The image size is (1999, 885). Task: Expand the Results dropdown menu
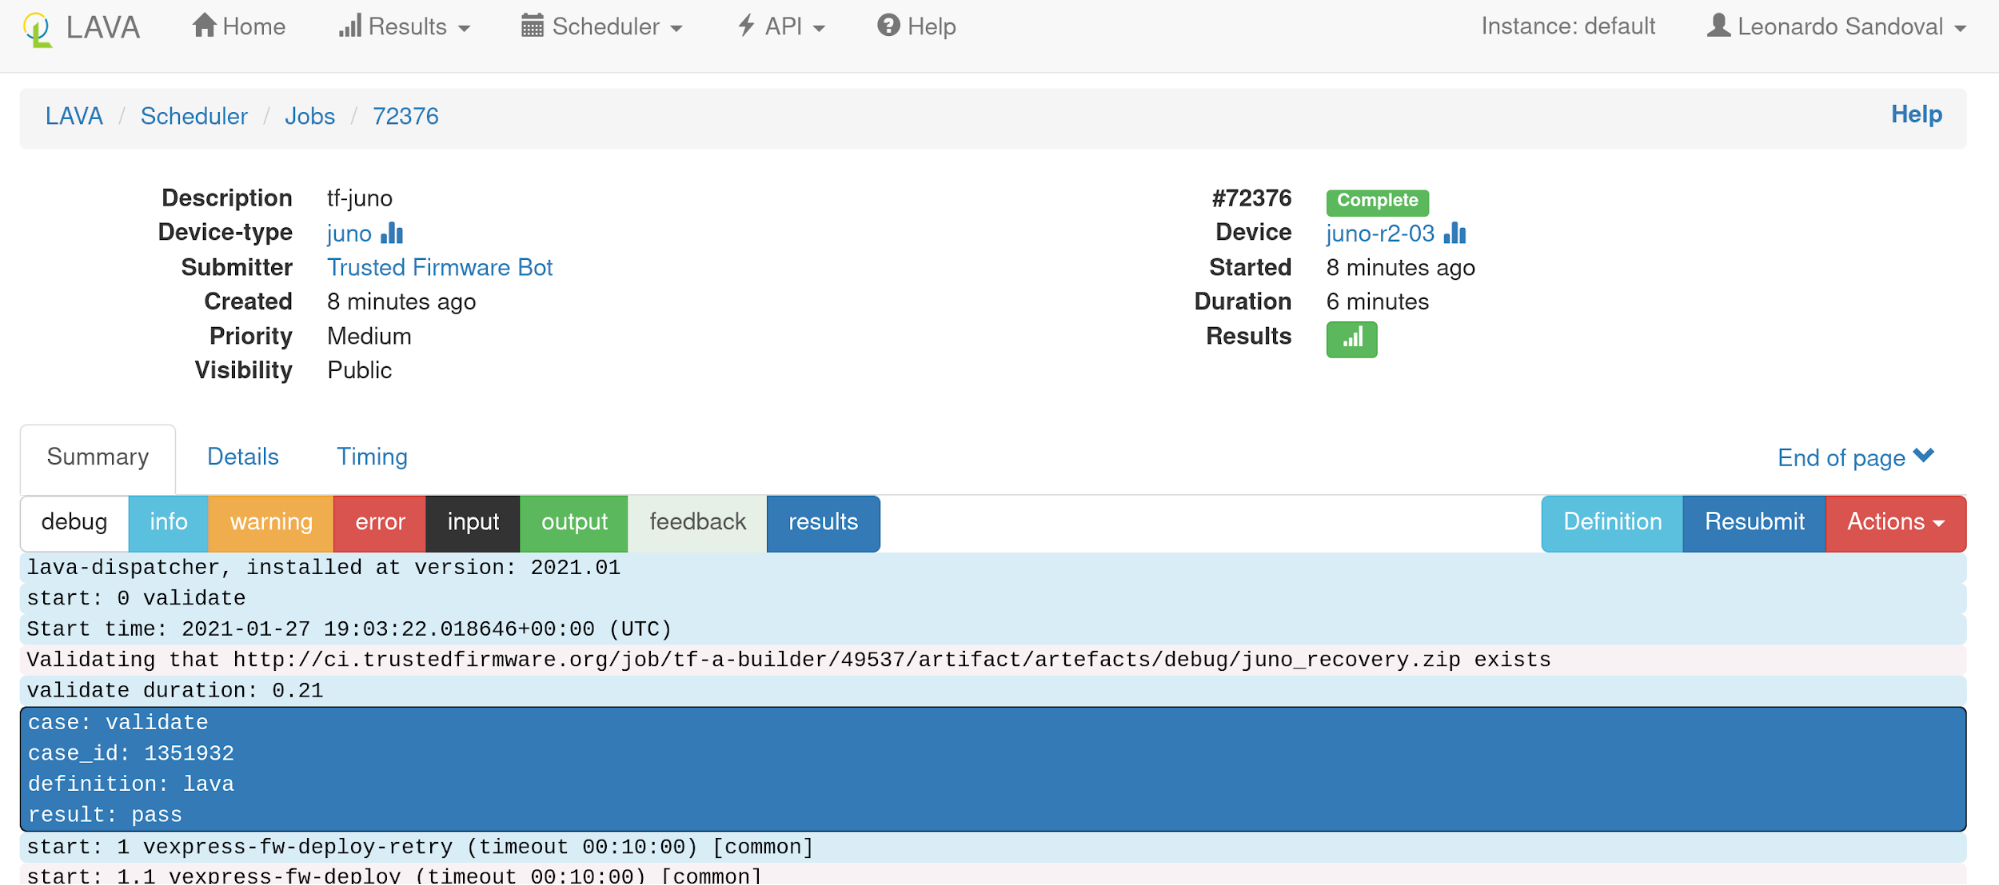405,27
